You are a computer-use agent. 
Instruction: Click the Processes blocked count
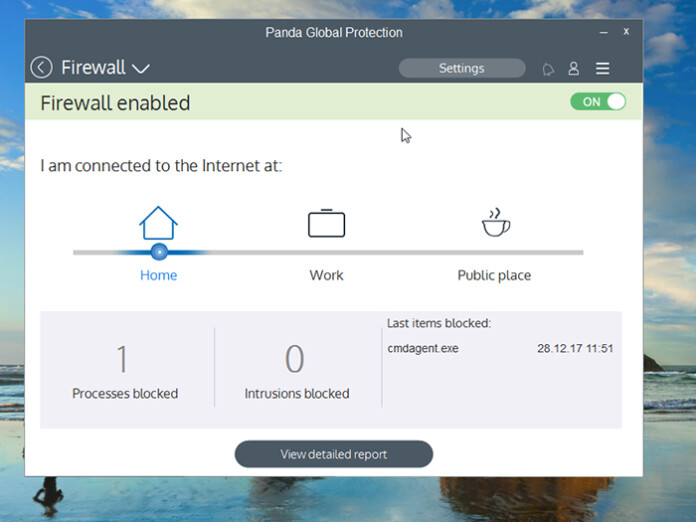tap(122, 359)
